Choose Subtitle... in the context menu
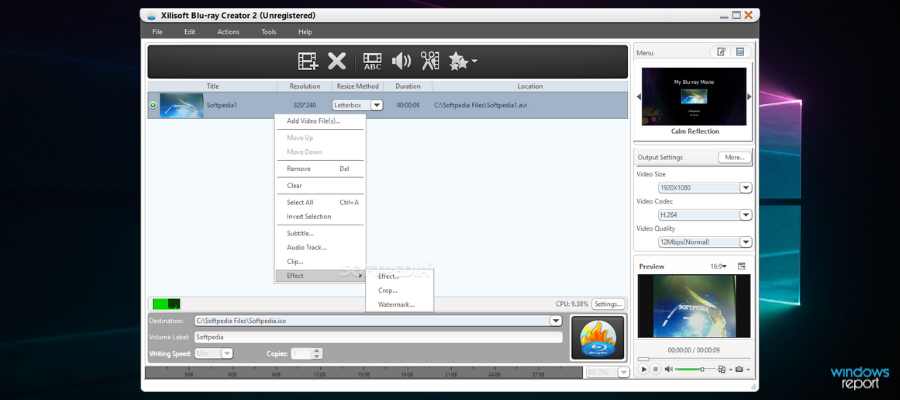Viewport: 900px width, 400px height. pyautogui.click(x=320, y=234)
